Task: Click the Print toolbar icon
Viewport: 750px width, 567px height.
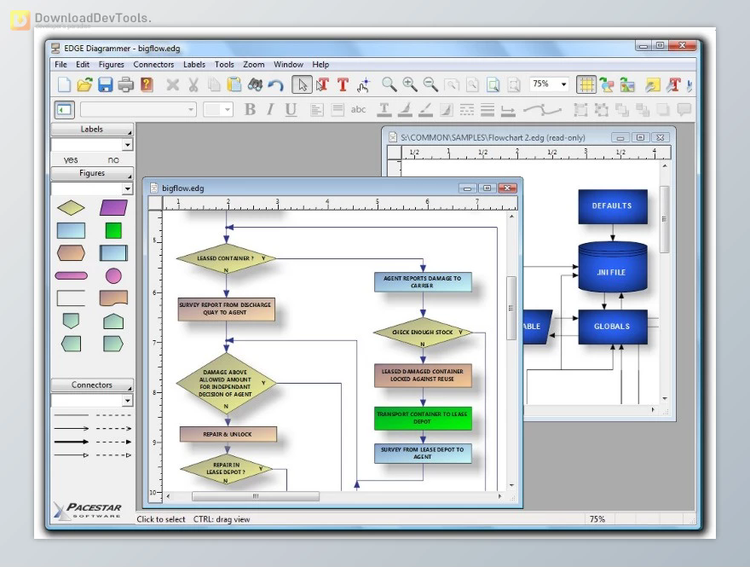Action: 126,85
